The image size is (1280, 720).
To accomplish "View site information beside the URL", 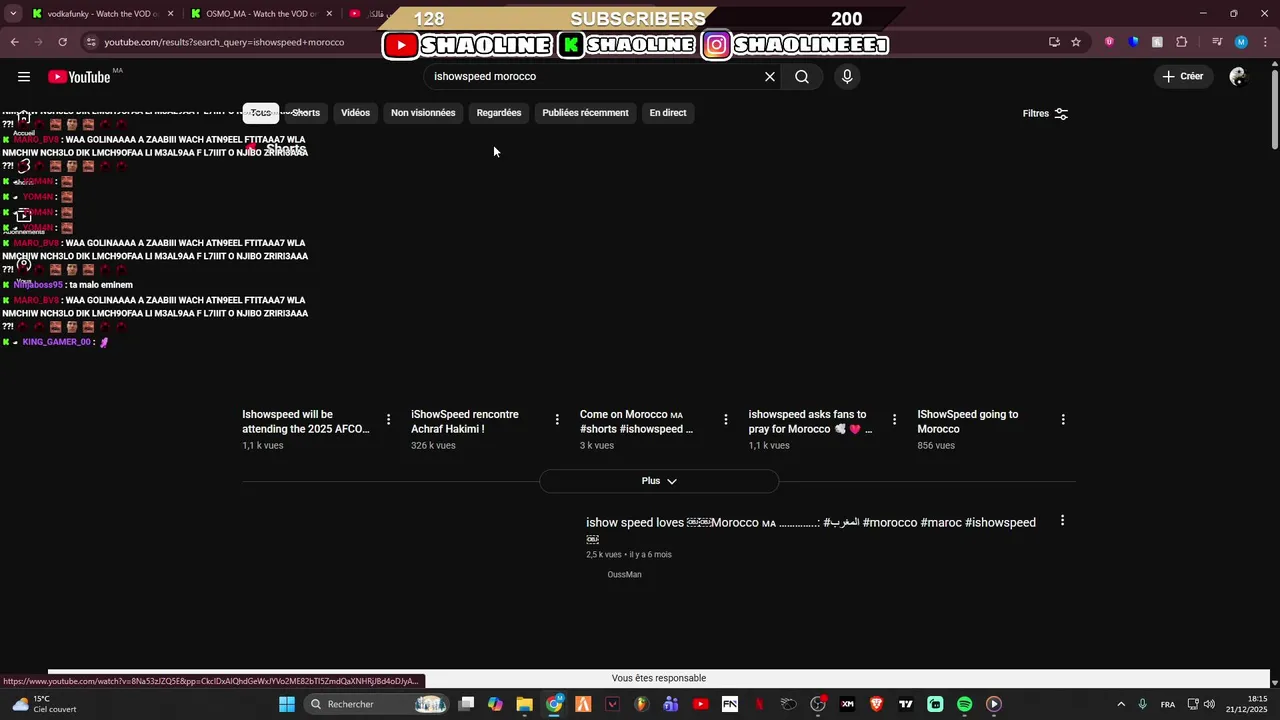I will pos(91,42).
